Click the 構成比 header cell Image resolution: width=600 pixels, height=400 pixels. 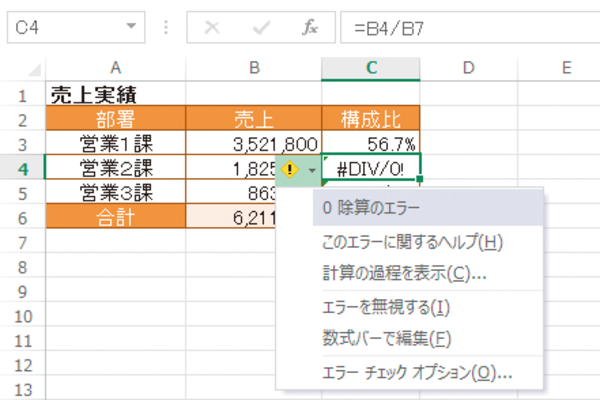[371, 119]
